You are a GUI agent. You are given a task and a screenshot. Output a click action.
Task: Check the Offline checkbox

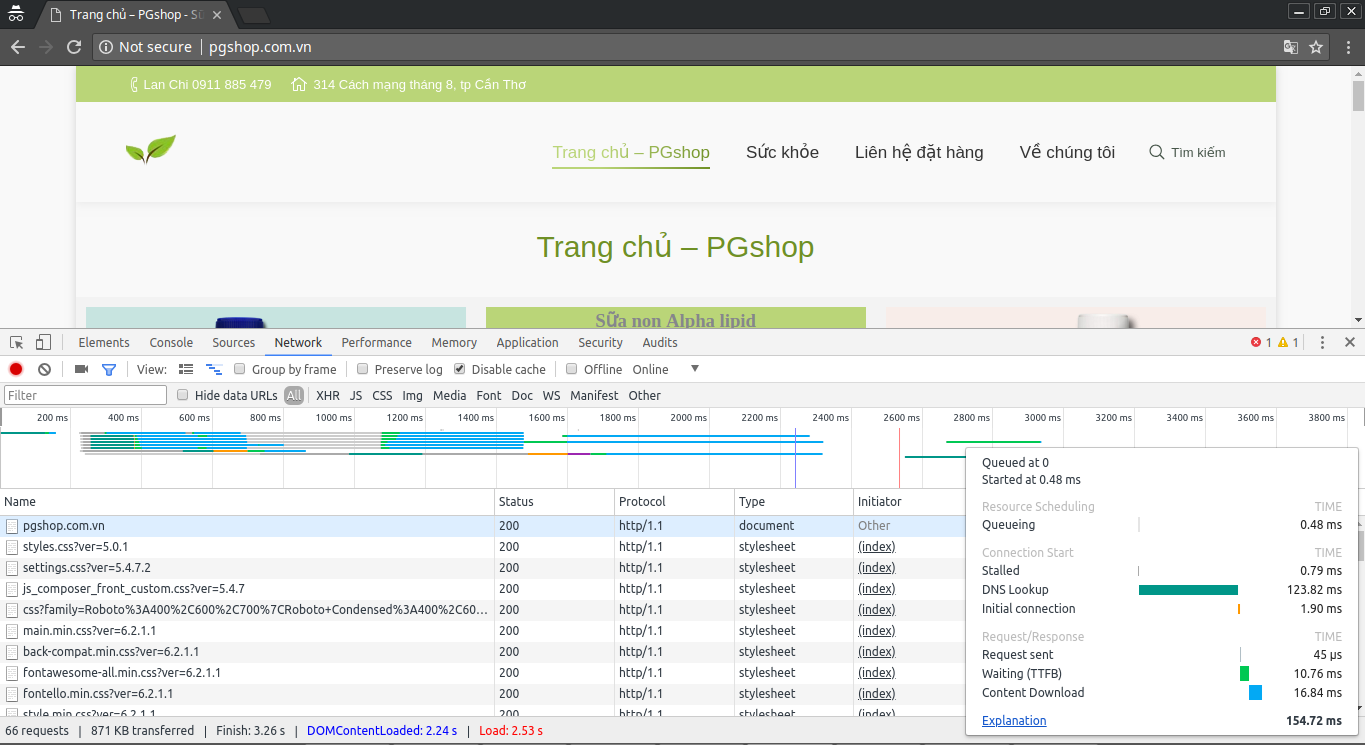point(572,369)
